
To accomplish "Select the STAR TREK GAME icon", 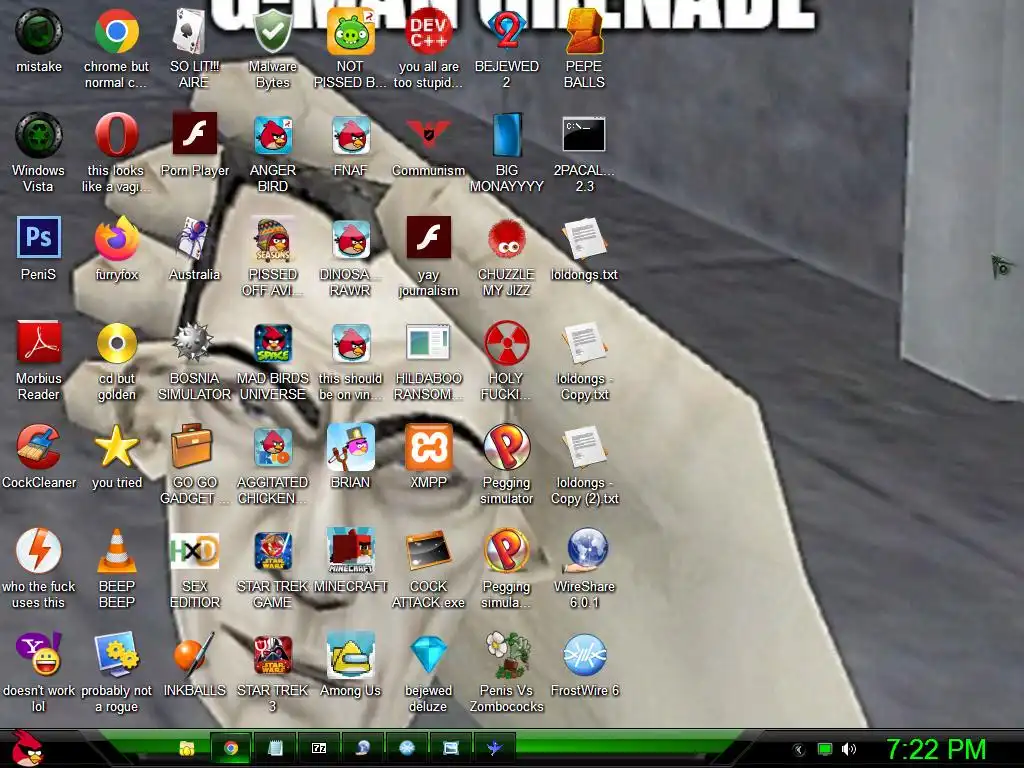I will pyautogui.click(x=272, y=551).
